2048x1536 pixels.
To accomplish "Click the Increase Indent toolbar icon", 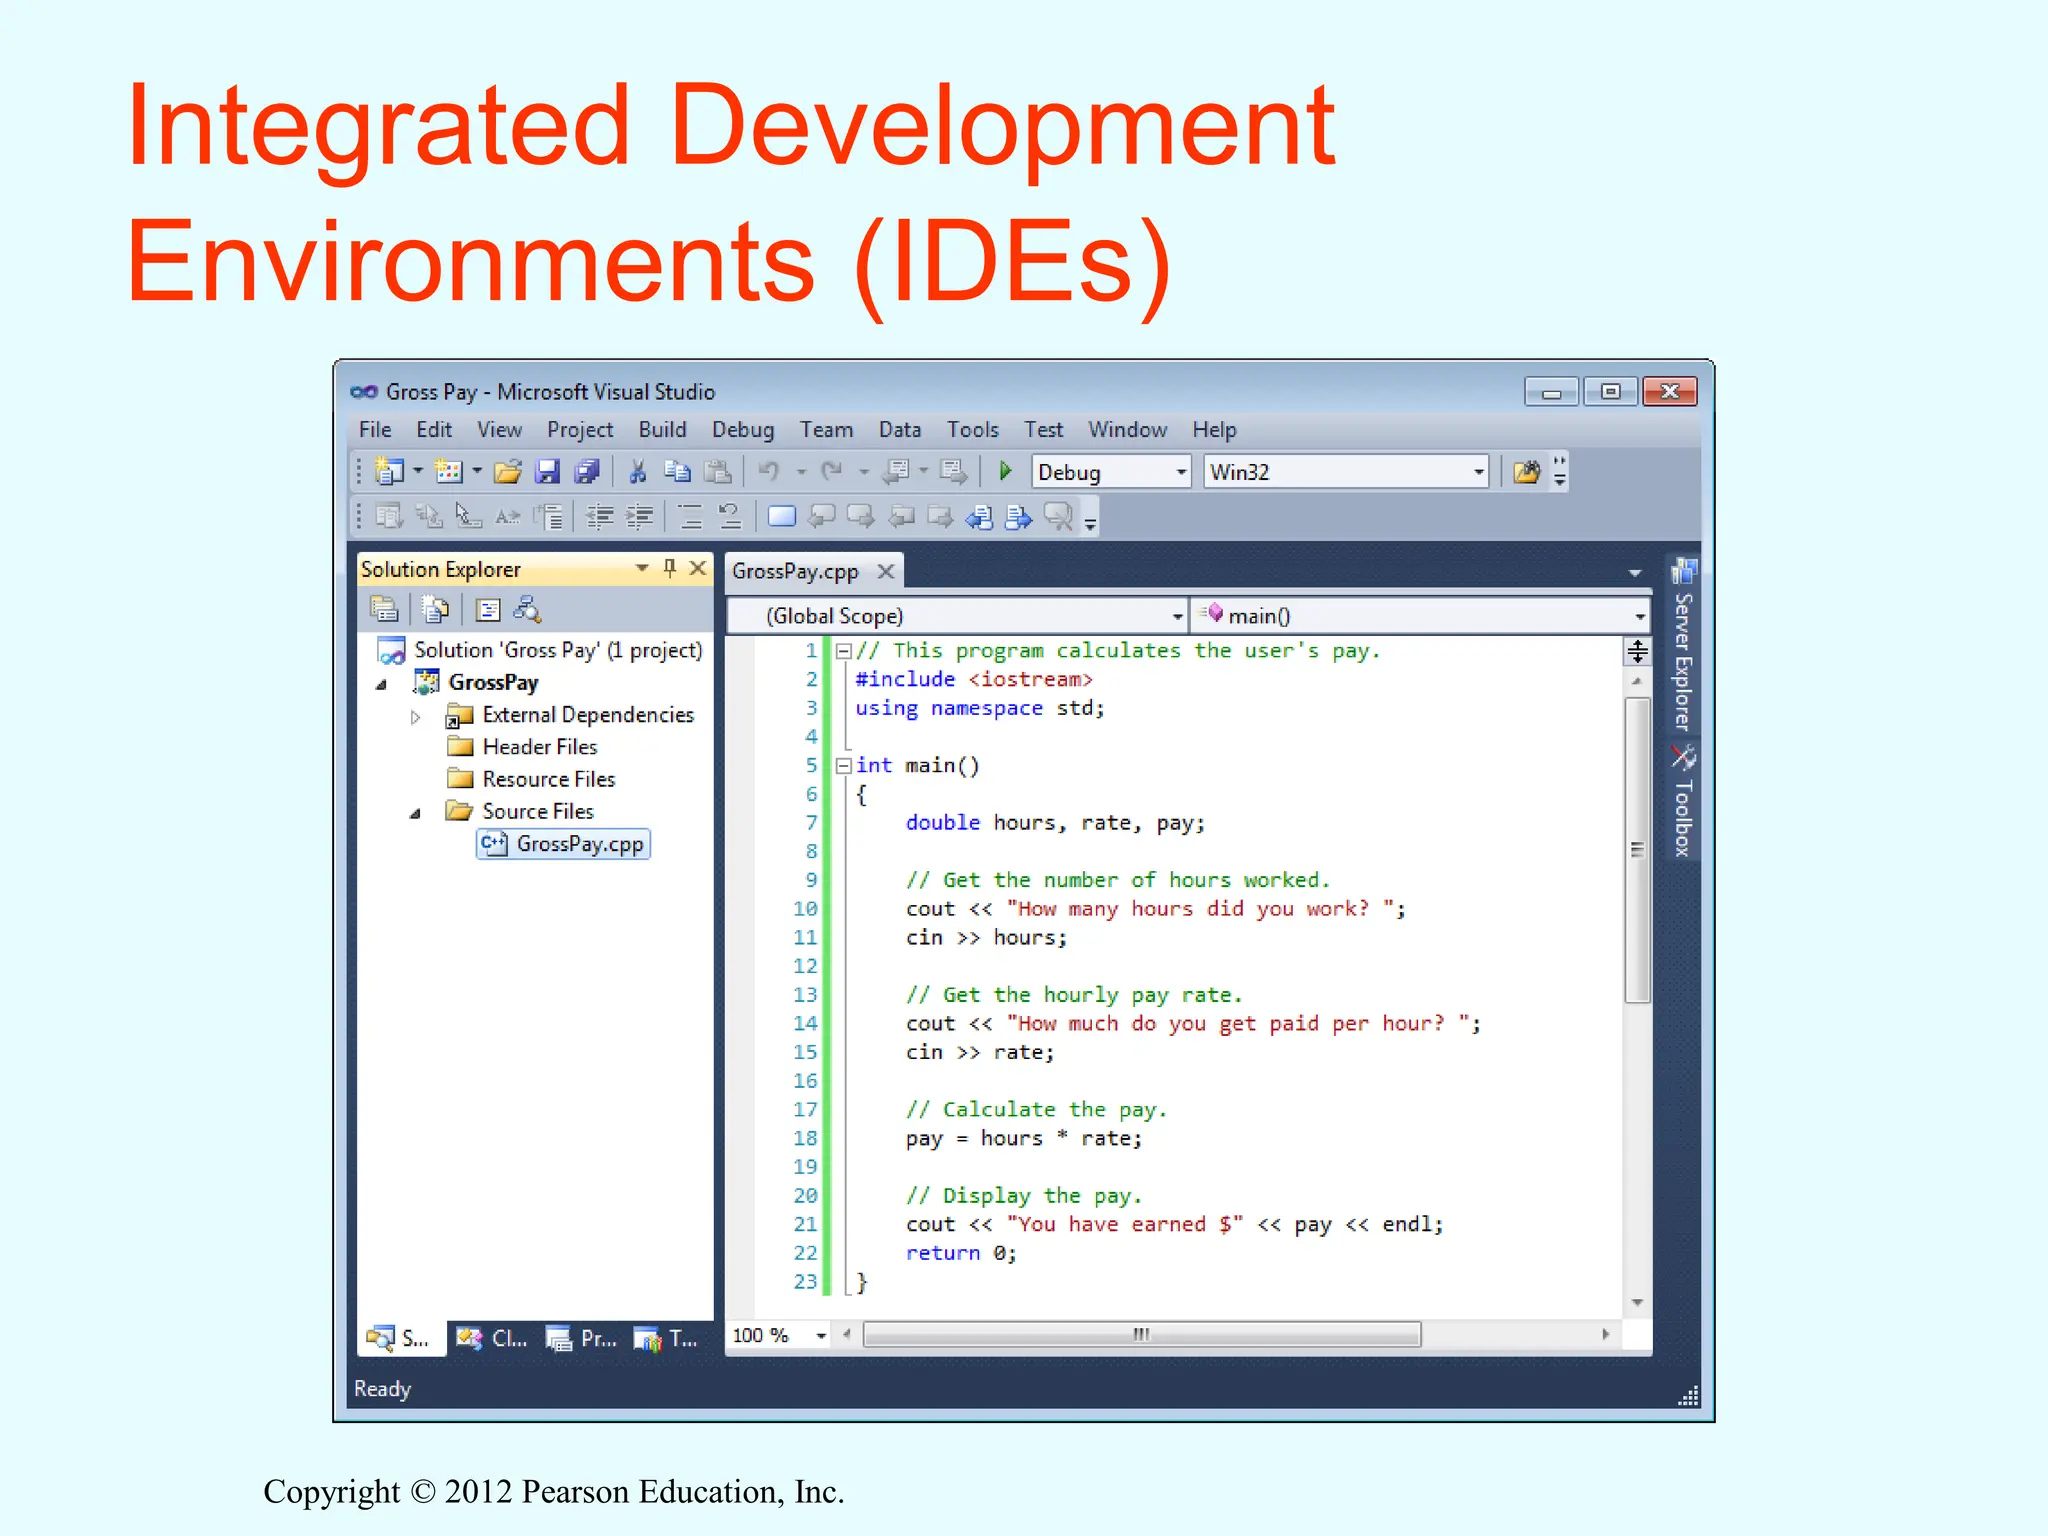I will (x=639, y=516).
